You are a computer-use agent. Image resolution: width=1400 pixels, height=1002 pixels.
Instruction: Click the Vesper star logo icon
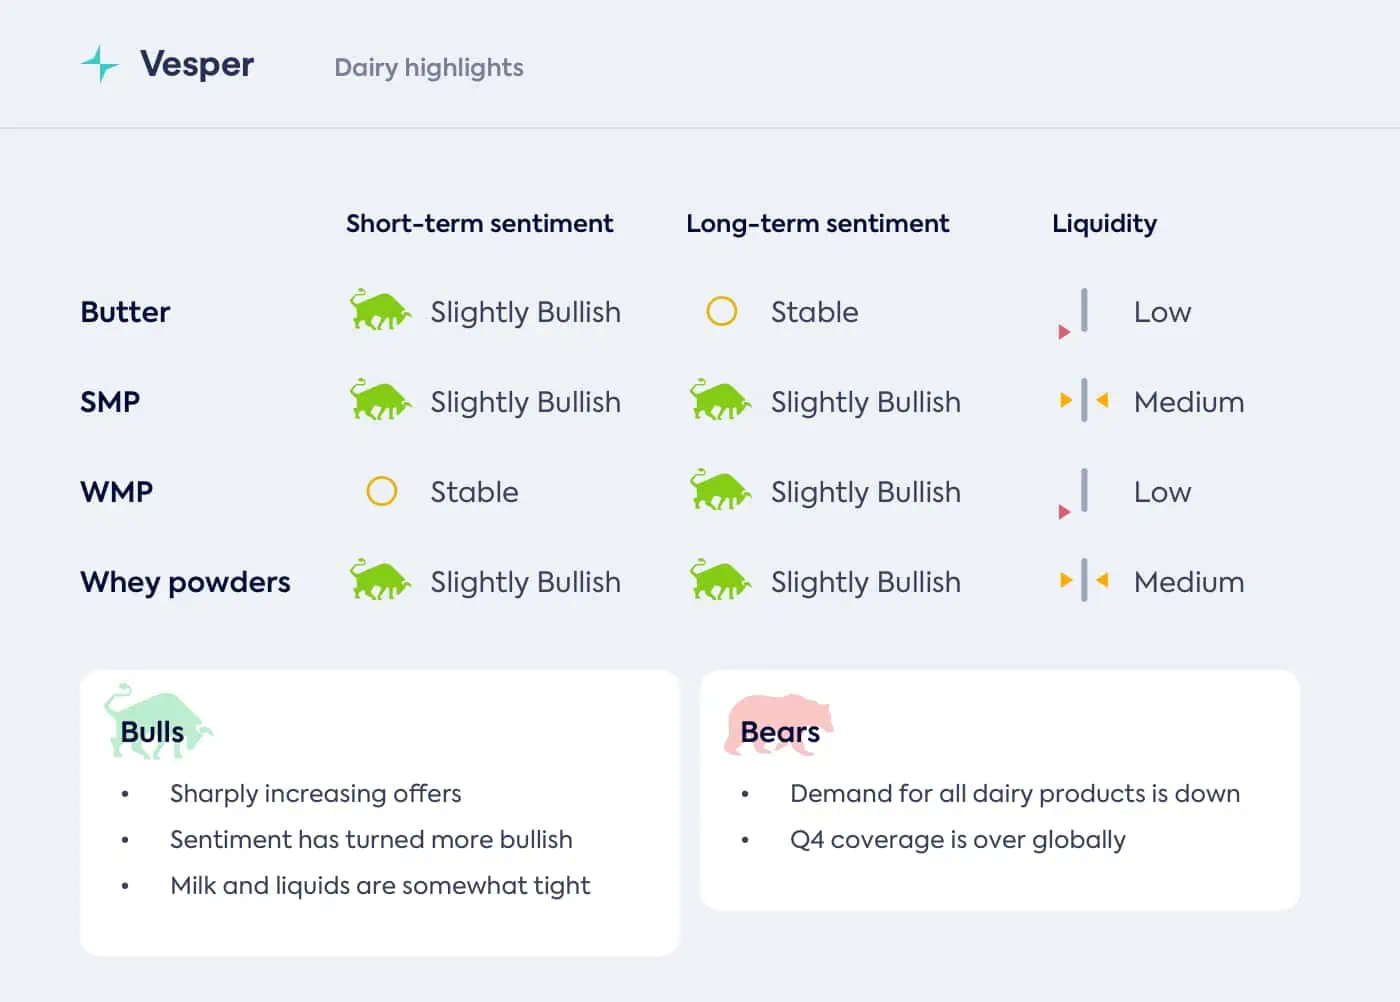click(100, 64)
